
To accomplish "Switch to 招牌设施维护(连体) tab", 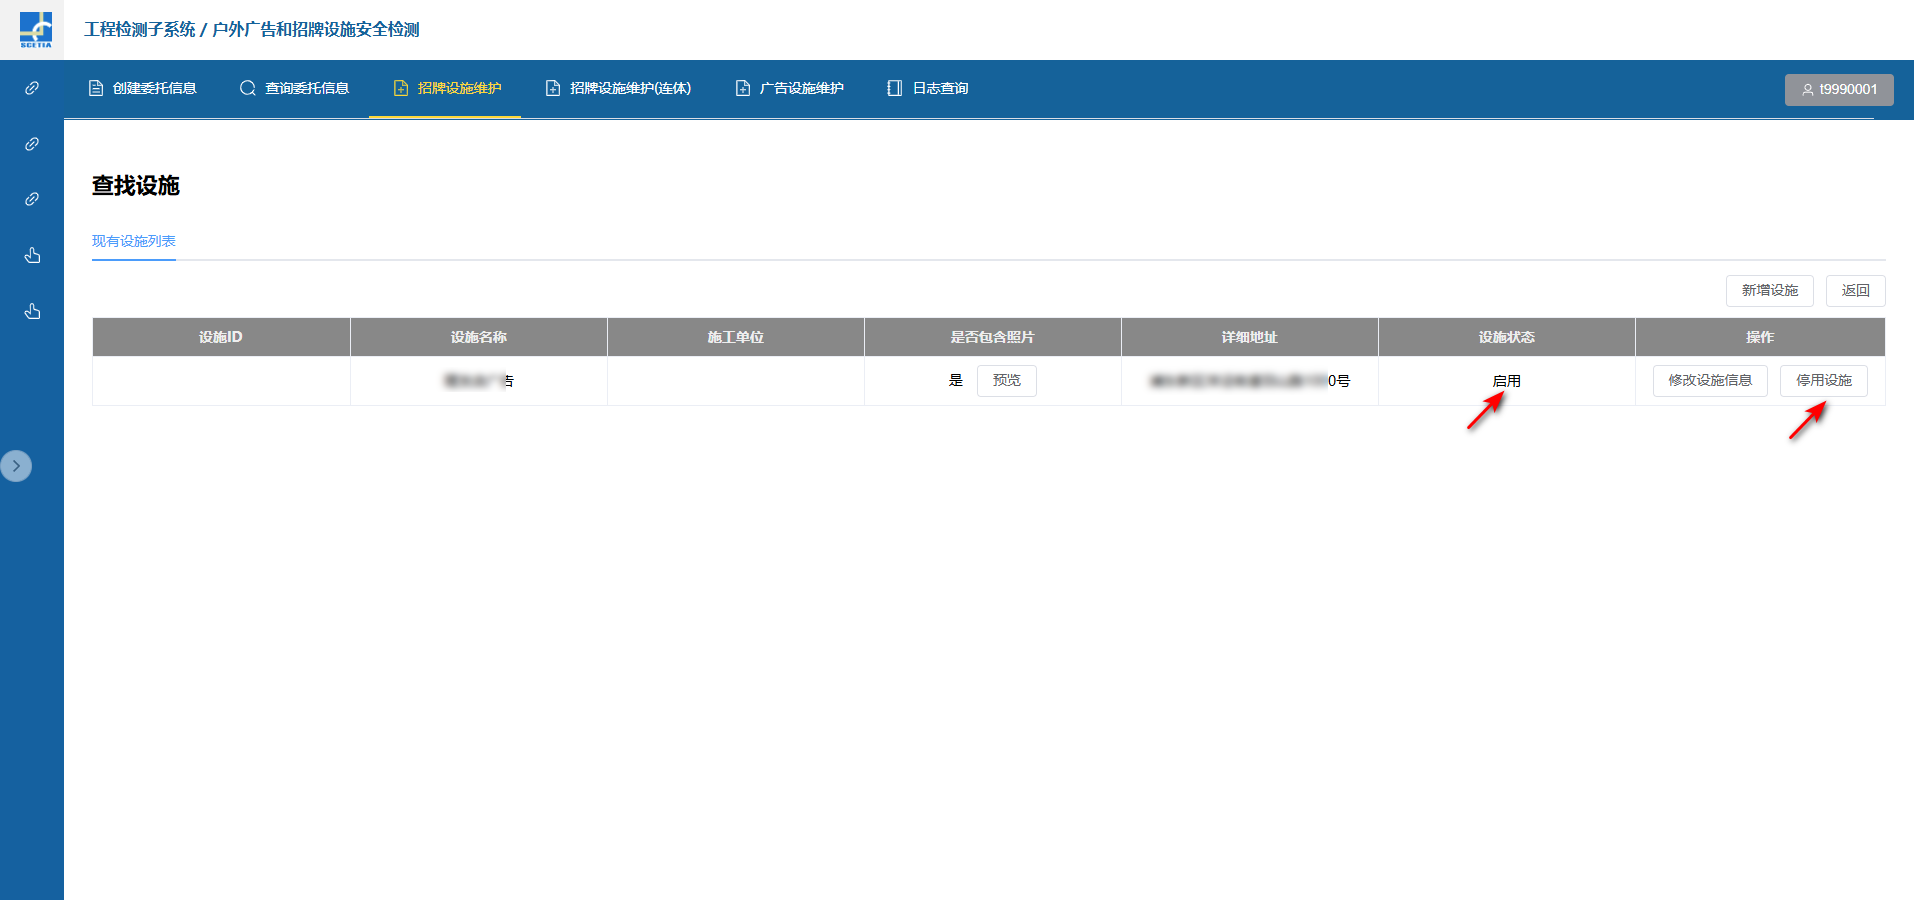I will 618,88.
